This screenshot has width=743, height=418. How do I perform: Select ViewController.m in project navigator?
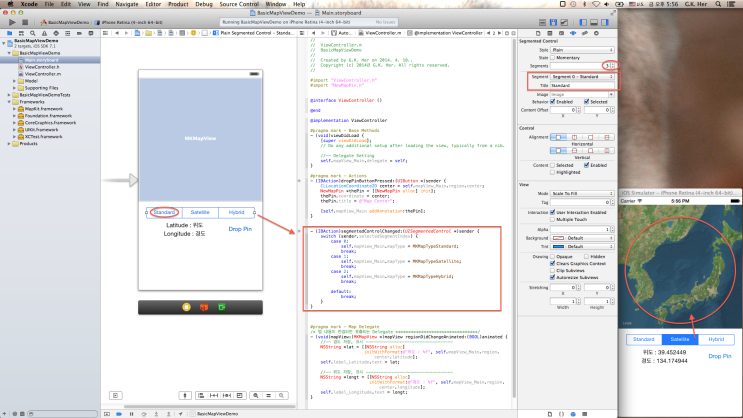pos(41,74)
